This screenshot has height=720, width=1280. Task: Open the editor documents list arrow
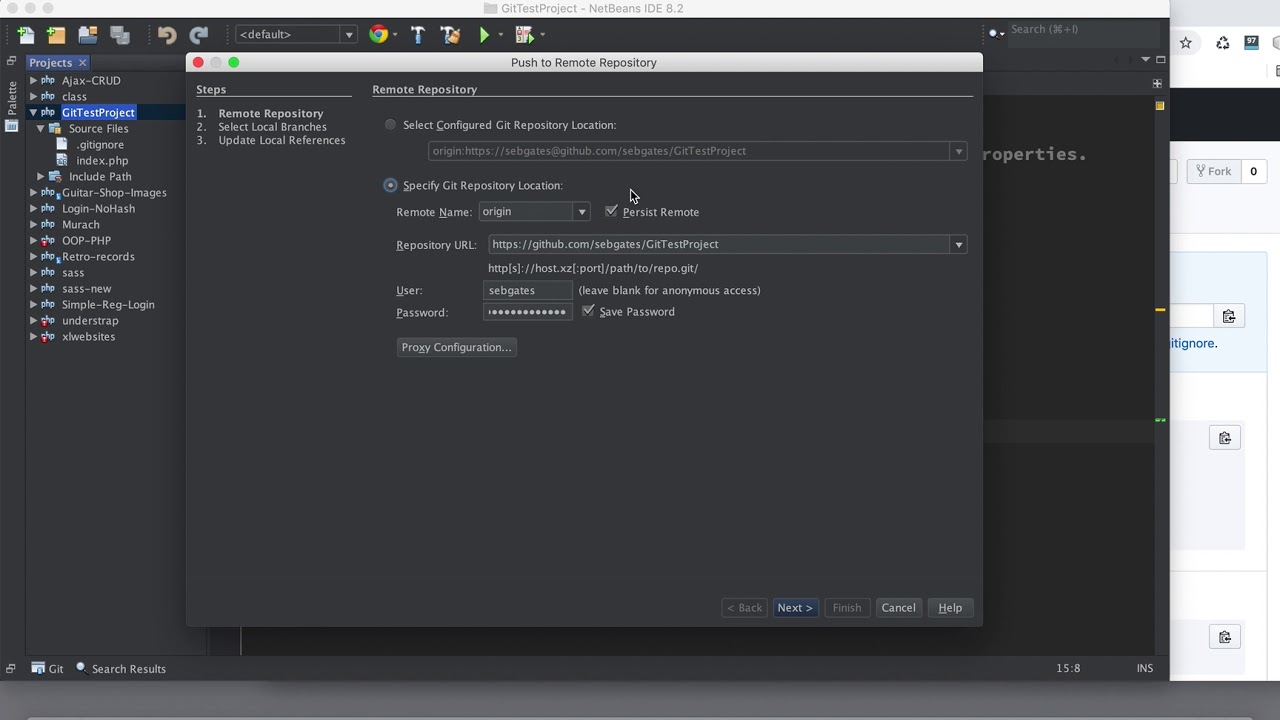[x=1146, y=60]
